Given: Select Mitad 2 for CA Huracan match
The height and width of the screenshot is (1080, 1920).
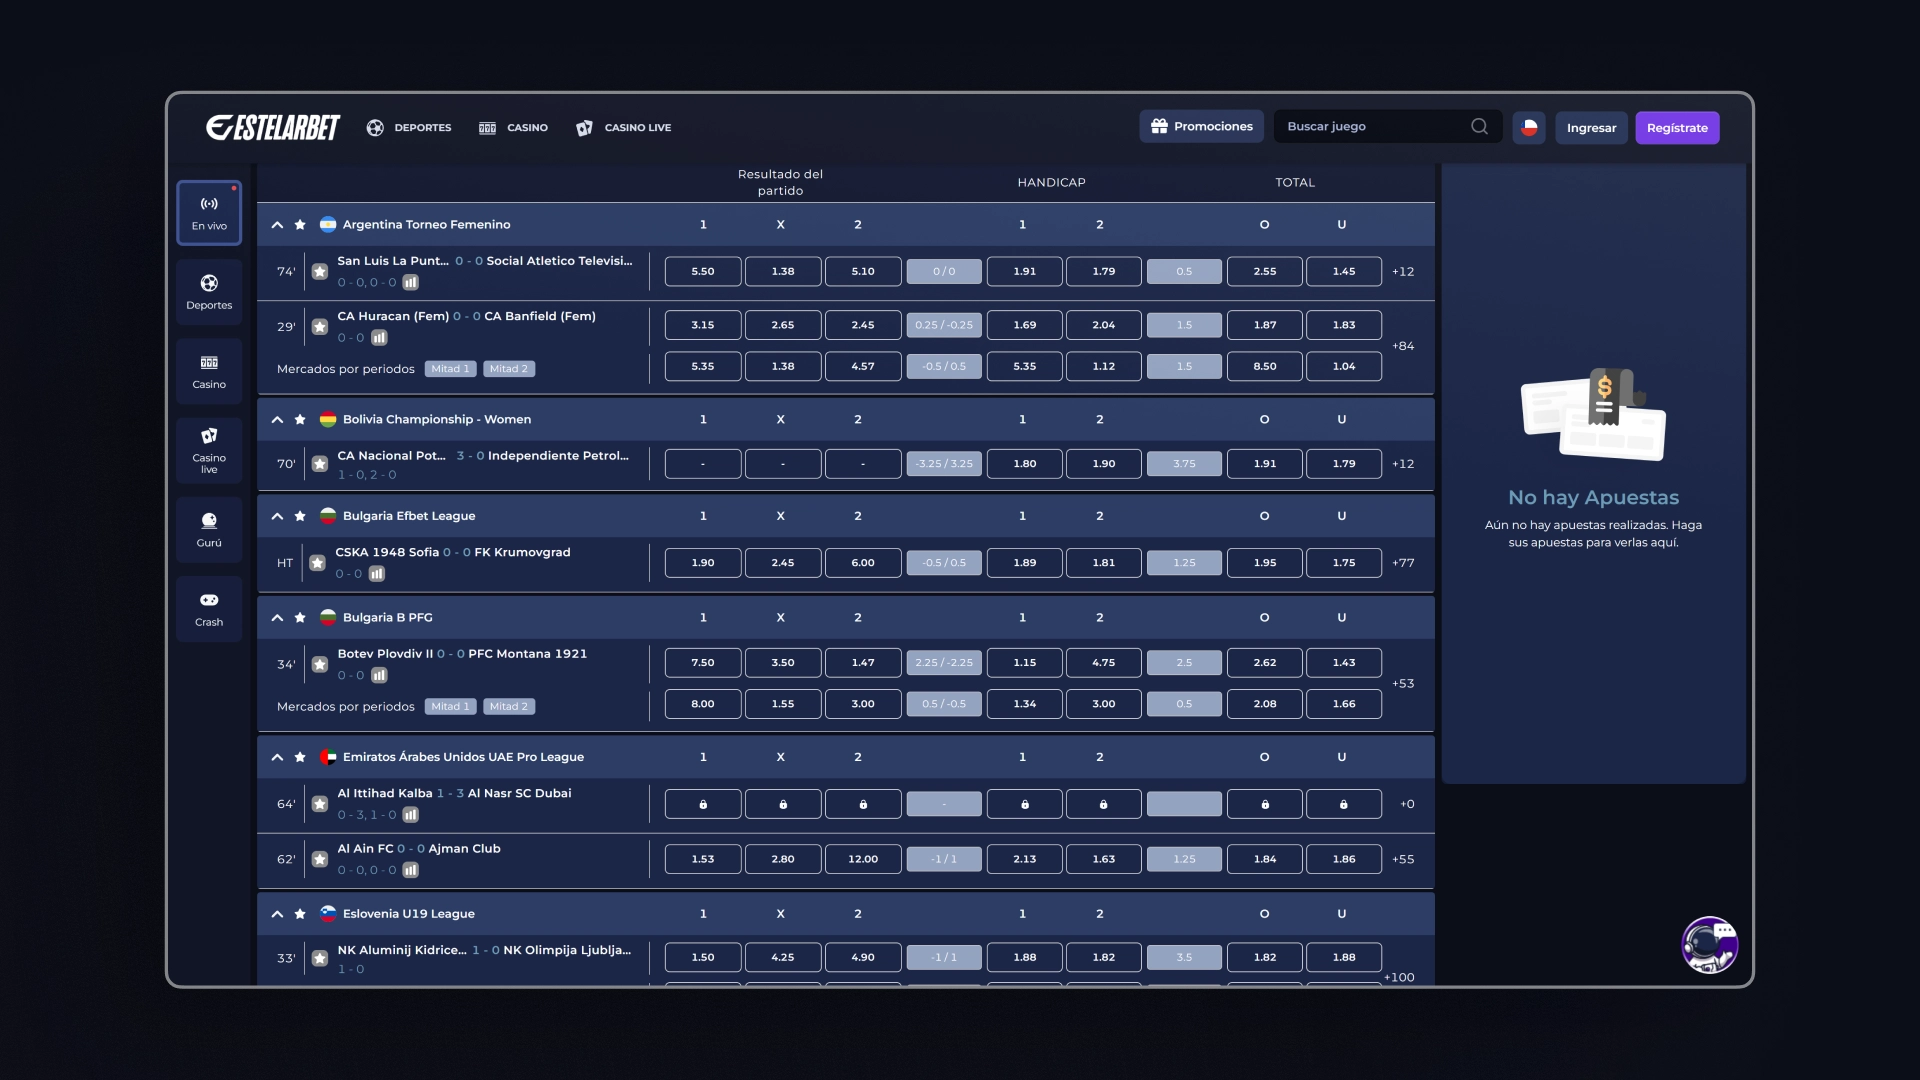Looking at the screenshot, I should (x=509, y=369).
